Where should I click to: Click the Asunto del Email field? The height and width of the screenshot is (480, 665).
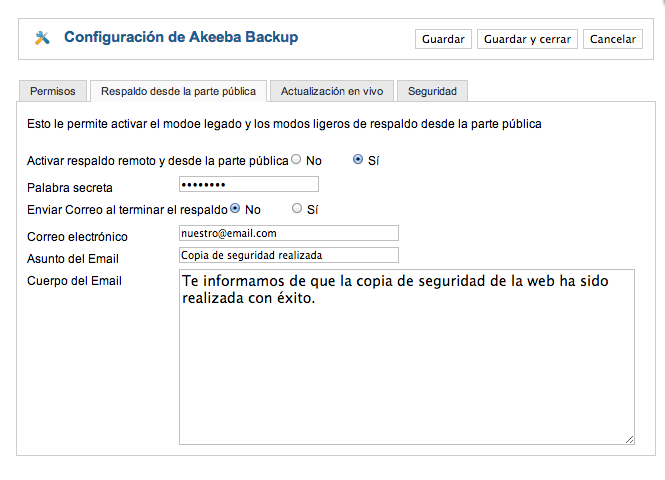coord(289,255)
